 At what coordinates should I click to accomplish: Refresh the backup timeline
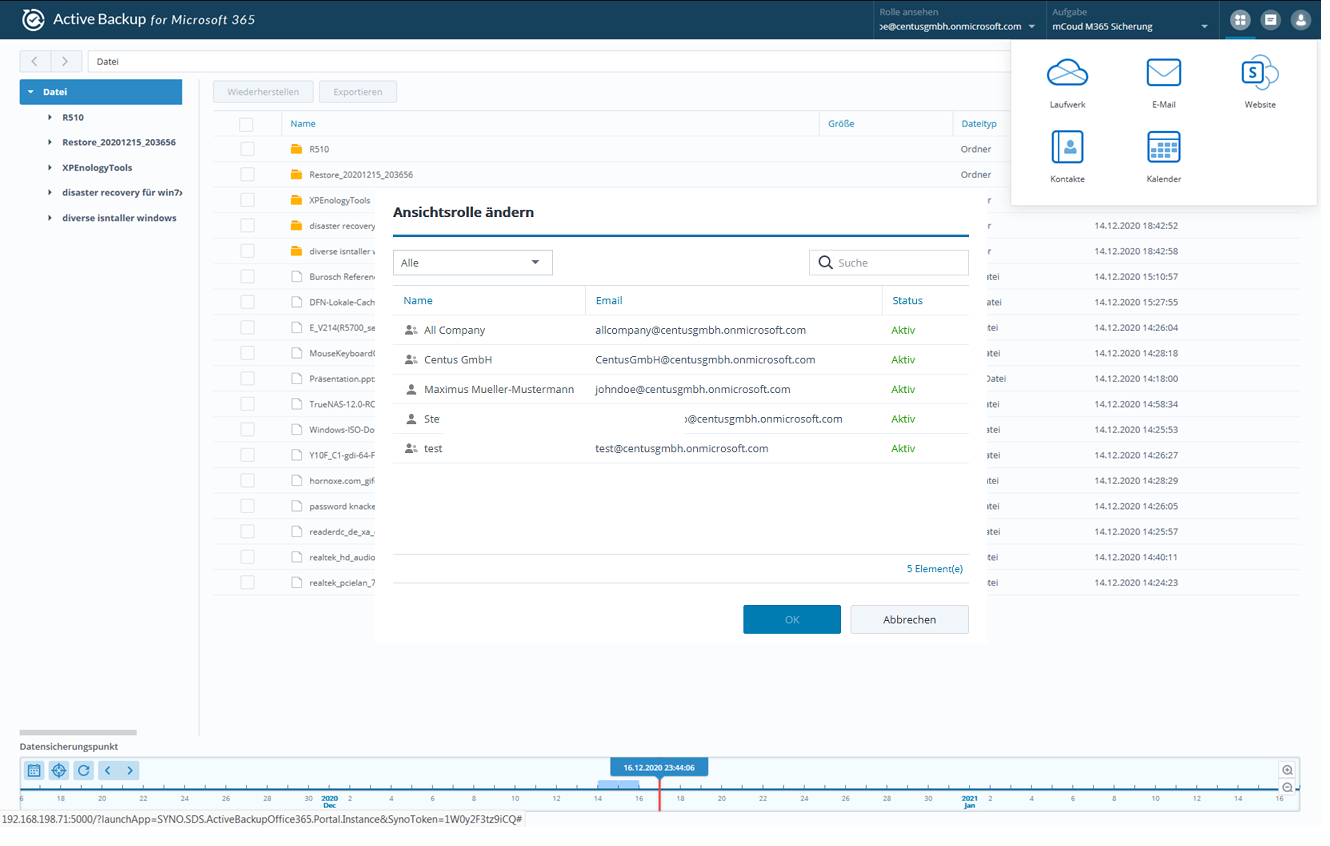tap(84, 770)
